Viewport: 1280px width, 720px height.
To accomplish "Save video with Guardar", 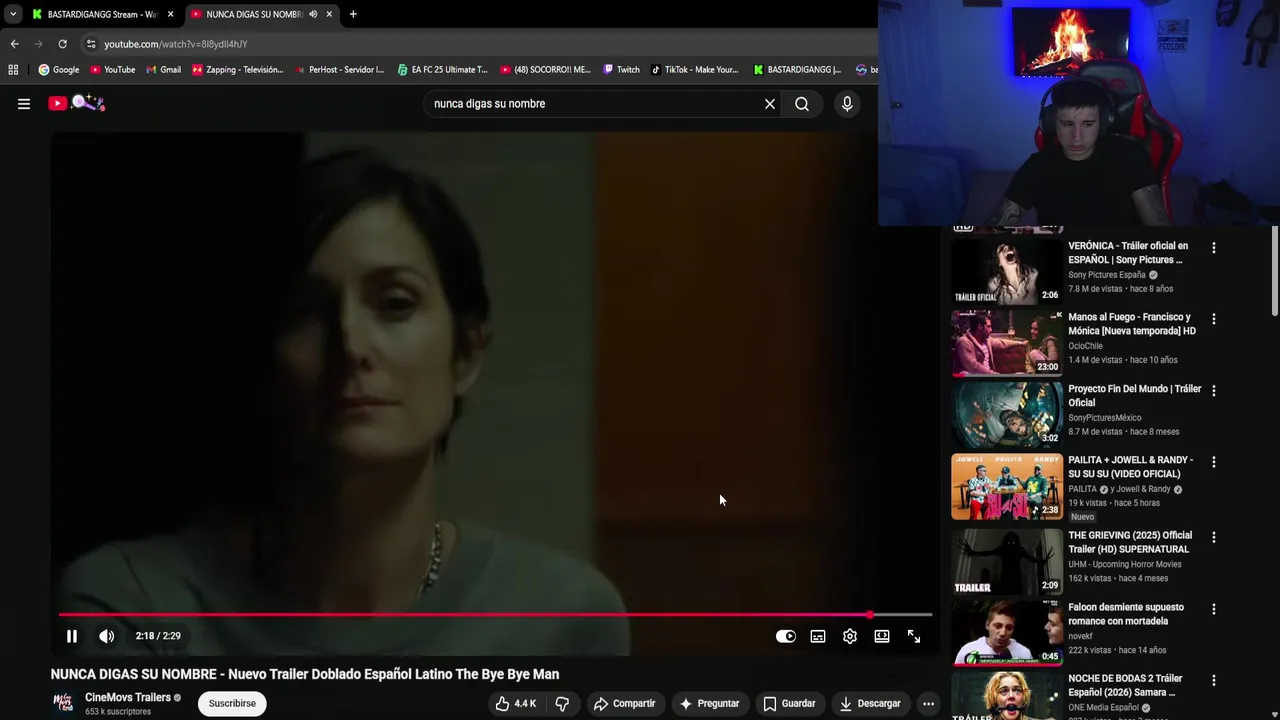I will click(x=789, y=703).
